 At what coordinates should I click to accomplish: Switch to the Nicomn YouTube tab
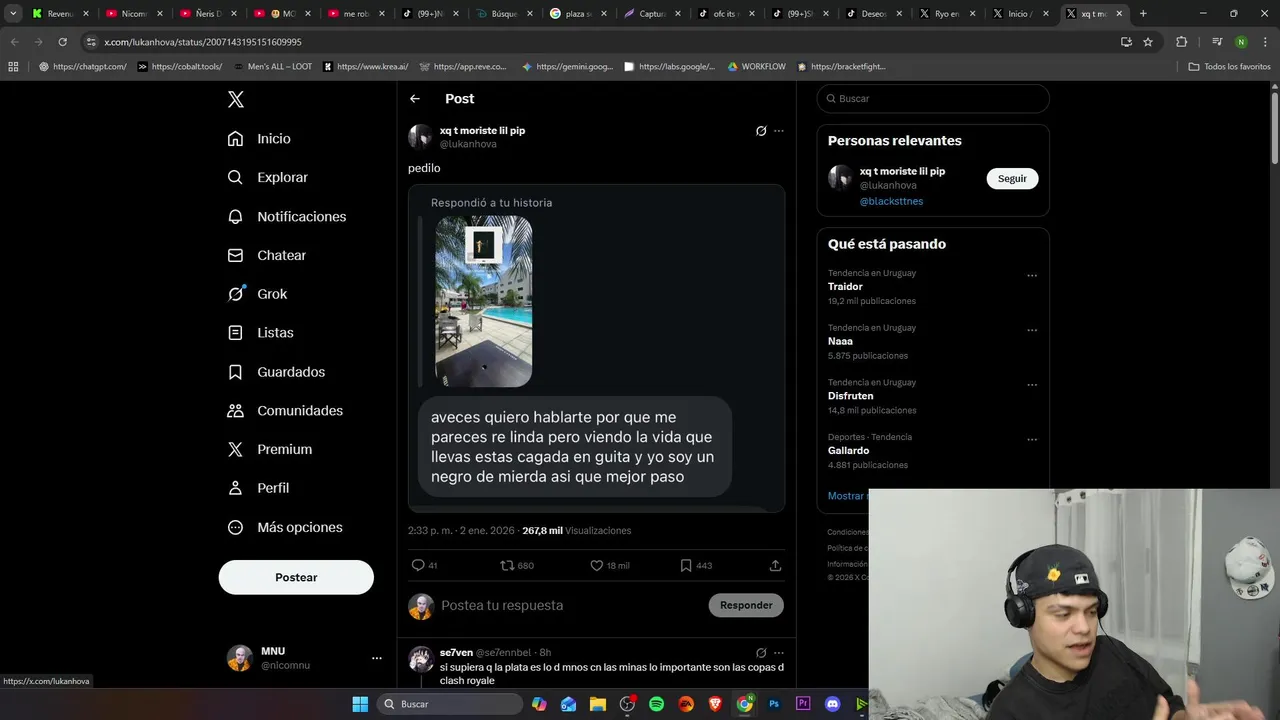click(134, 14)
